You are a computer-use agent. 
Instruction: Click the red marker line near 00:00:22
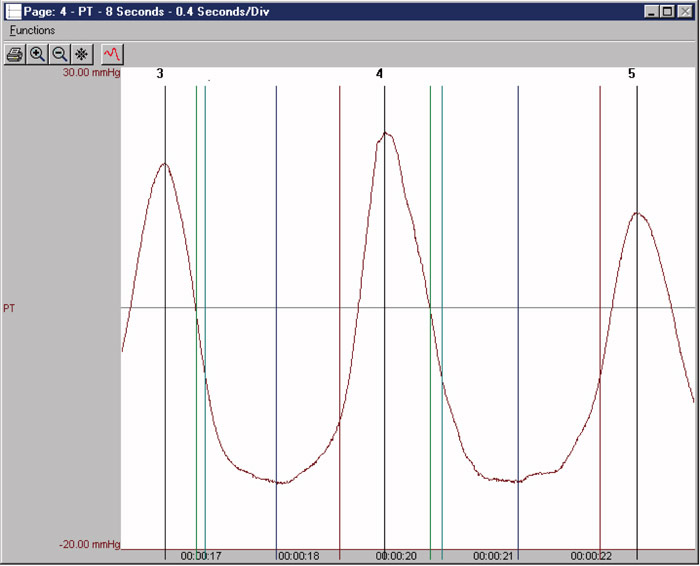coord(600,321)
